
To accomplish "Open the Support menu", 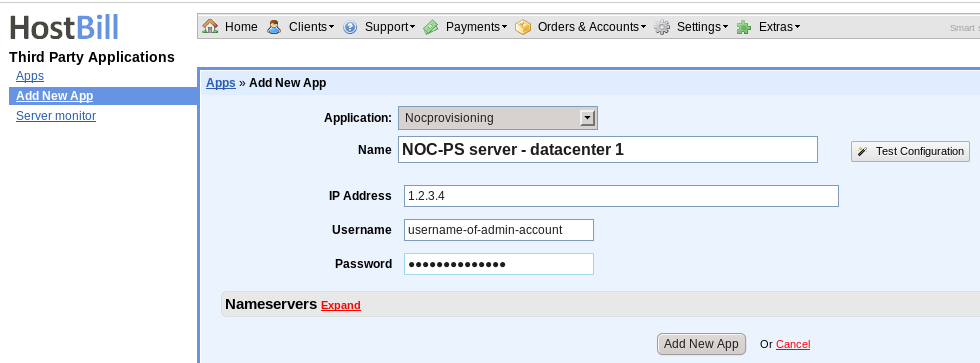I will point(390,27).
